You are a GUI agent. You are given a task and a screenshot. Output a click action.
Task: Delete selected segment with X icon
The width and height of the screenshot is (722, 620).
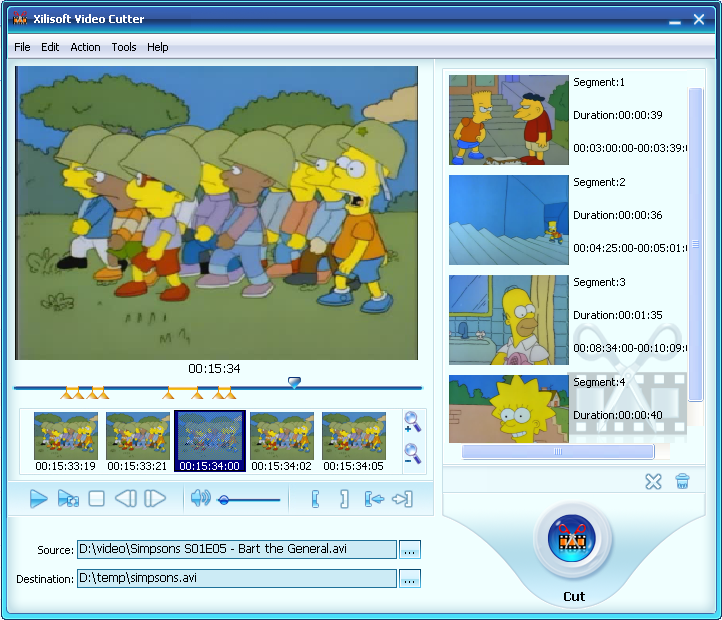[653, 482]
